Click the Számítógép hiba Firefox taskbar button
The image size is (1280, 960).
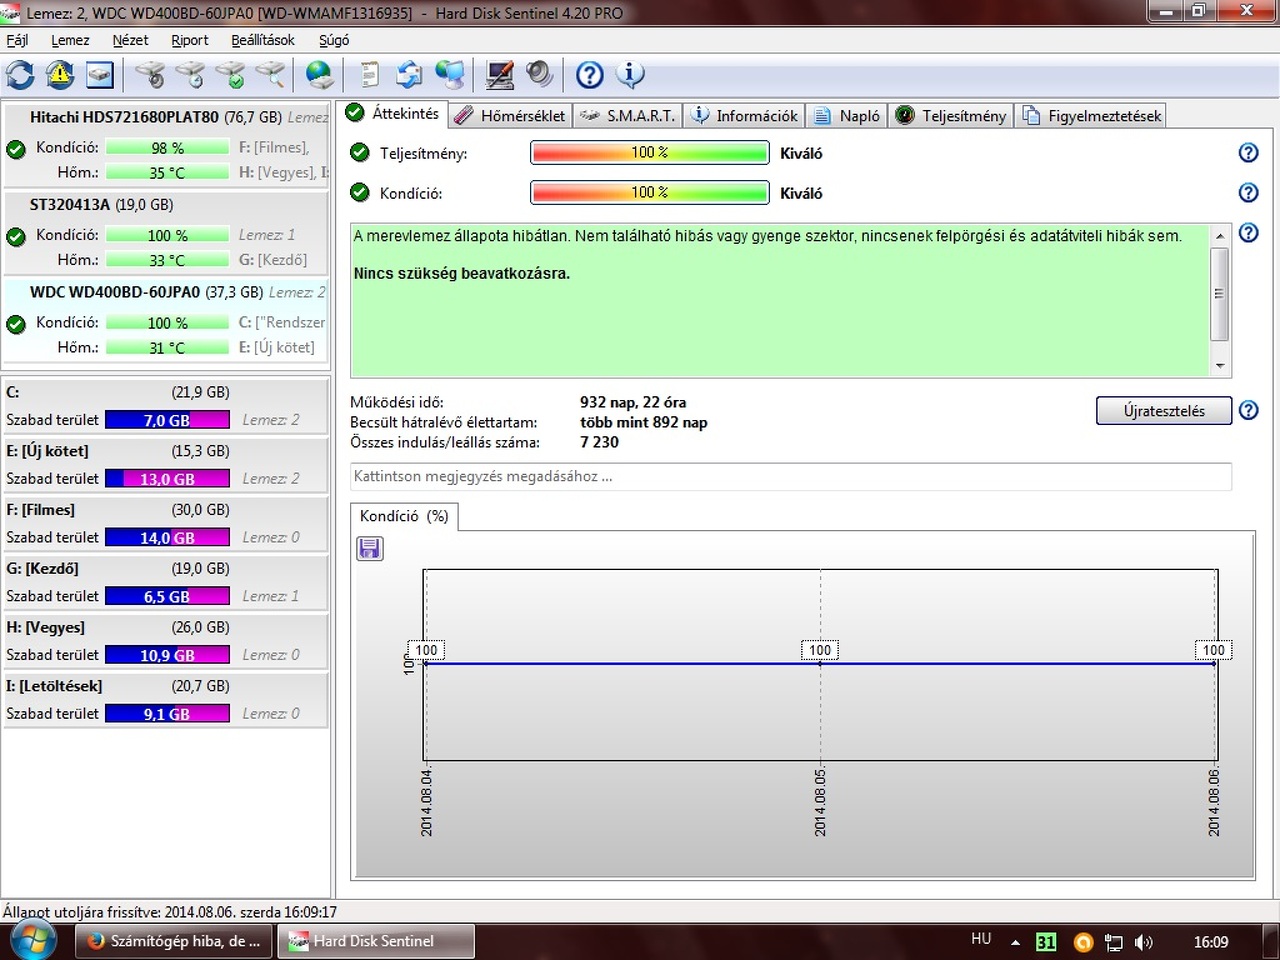pyautogui.click(x=175, y=941)
